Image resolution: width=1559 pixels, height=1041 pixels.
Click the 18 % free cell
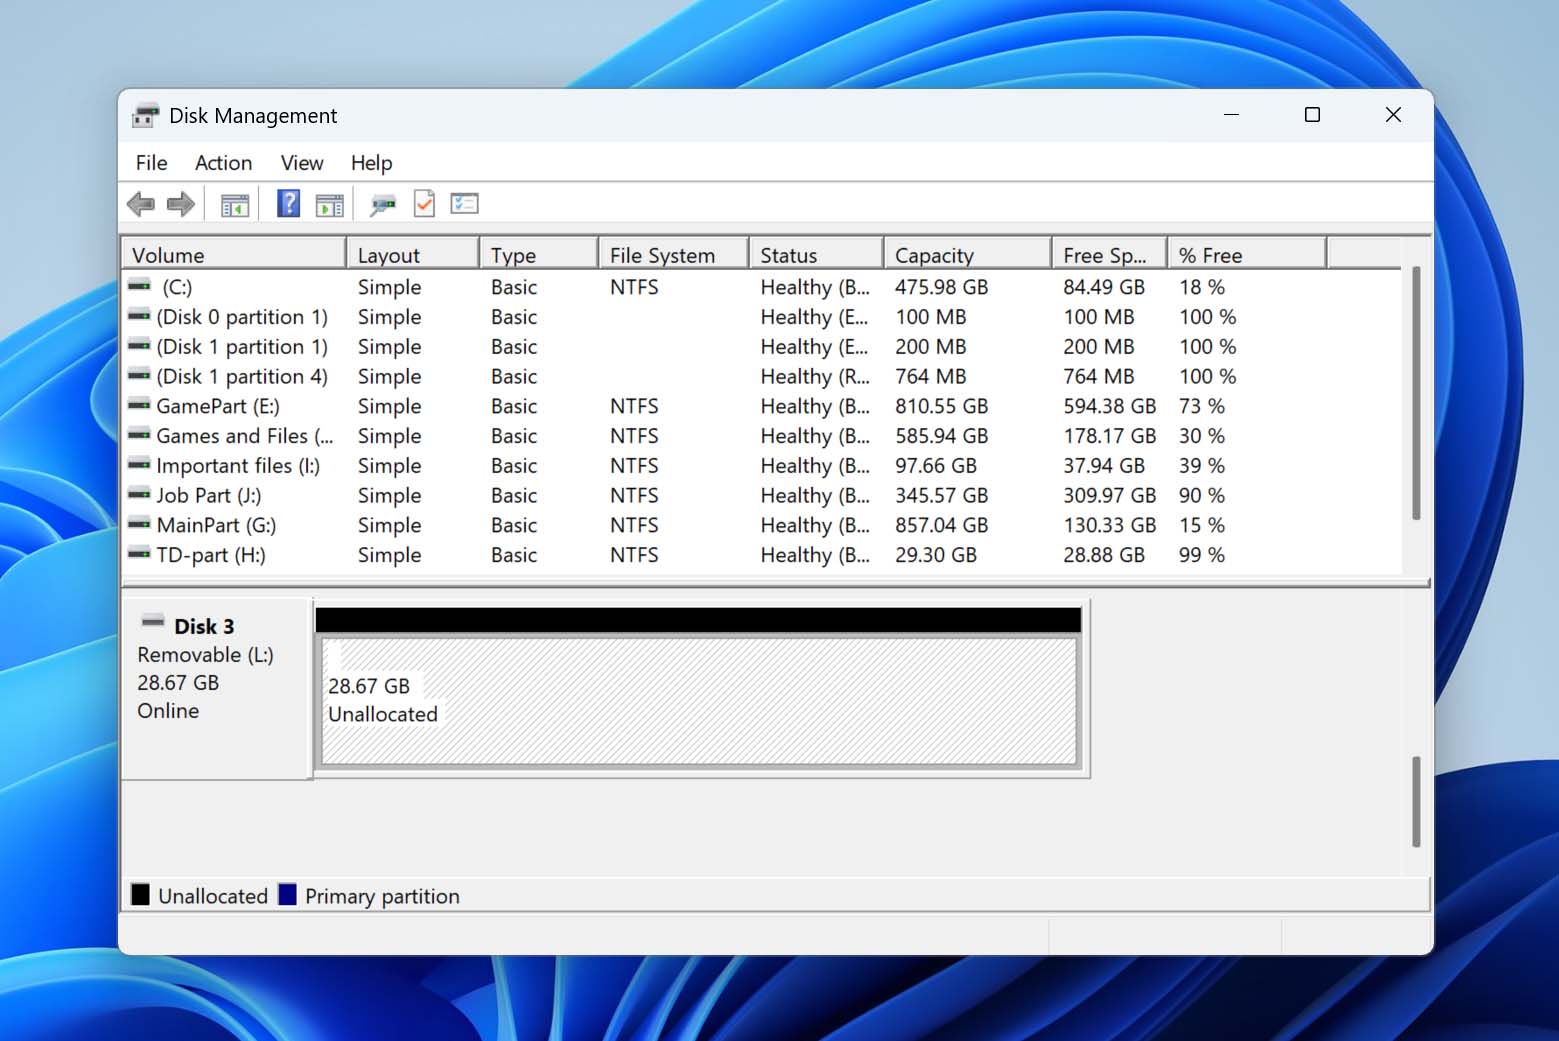(1201, 287)
